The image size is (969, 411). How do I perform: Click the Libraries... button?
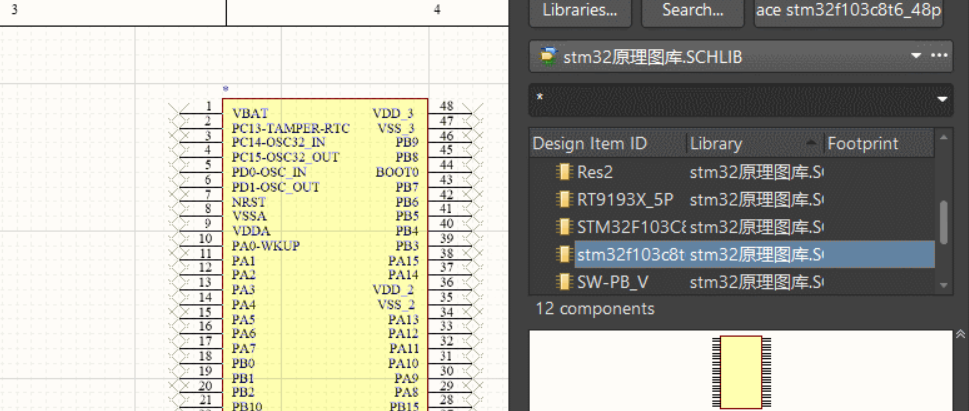(580, 12)
